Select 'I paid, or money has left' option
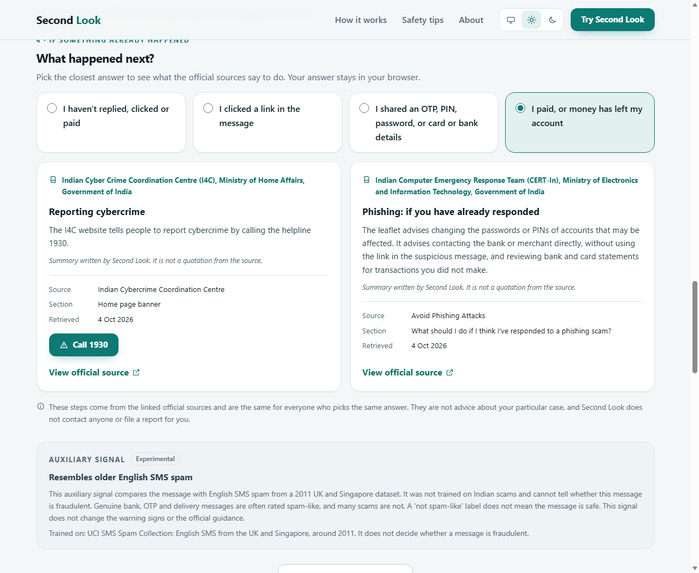Viewport: 699px width, 573px height. point(580,123)
